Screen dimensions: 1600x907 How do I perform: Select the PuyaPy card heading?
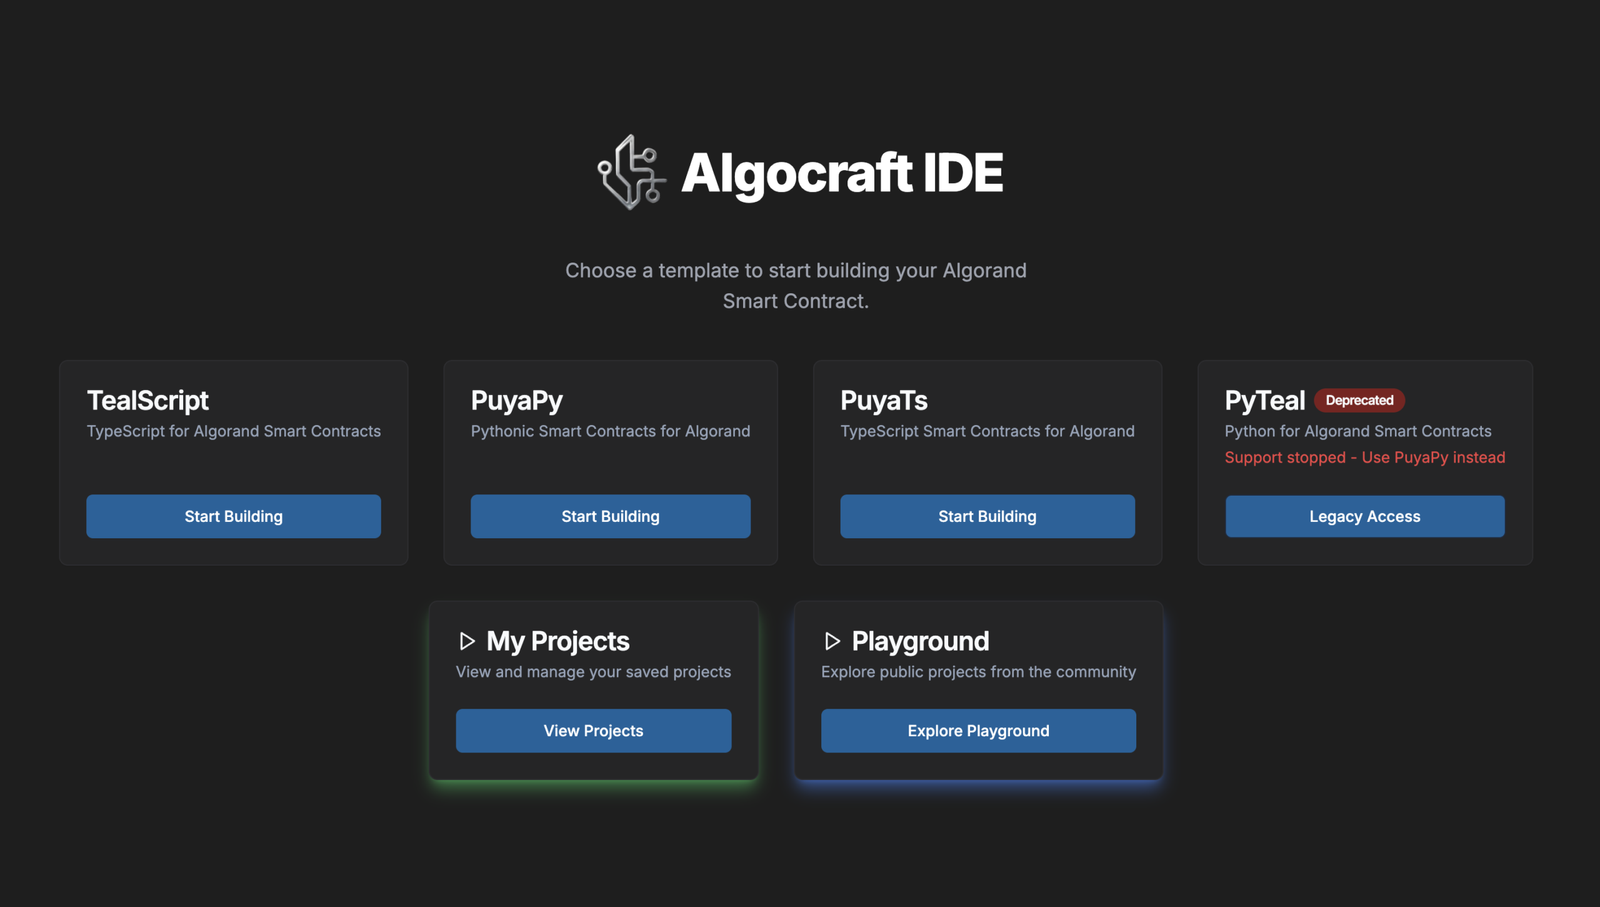click(x=517, y=400)
